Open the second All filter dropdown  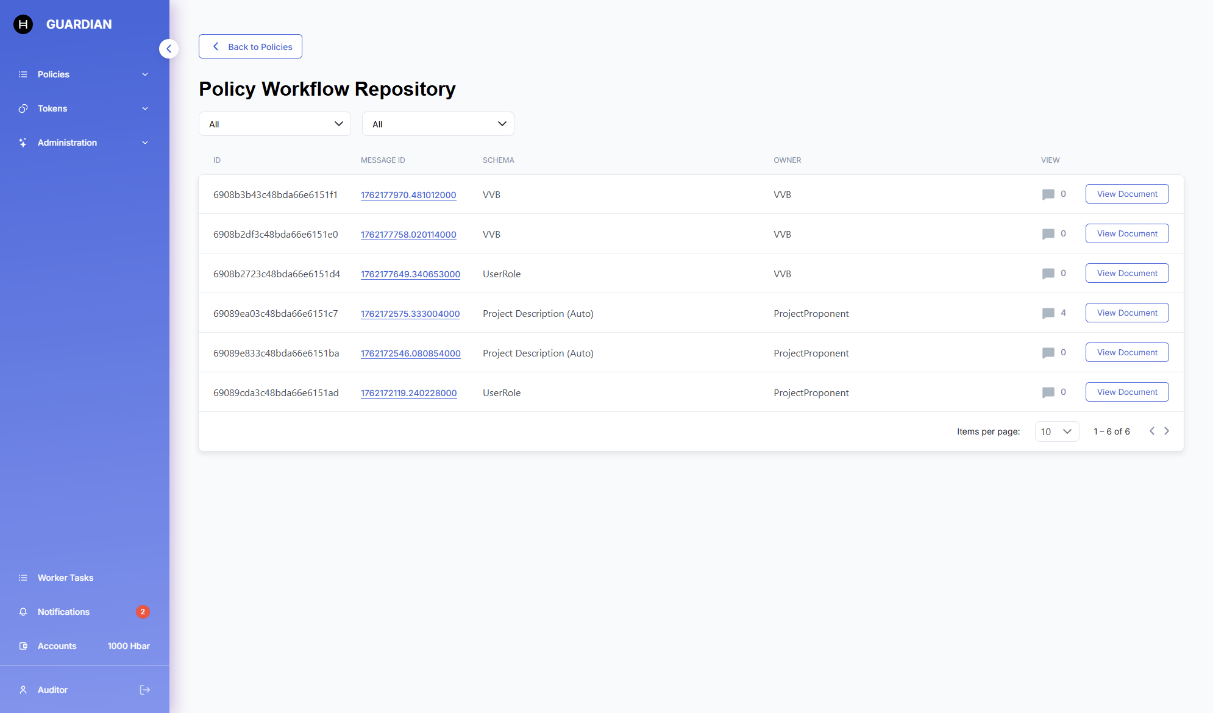coord(438,124)
